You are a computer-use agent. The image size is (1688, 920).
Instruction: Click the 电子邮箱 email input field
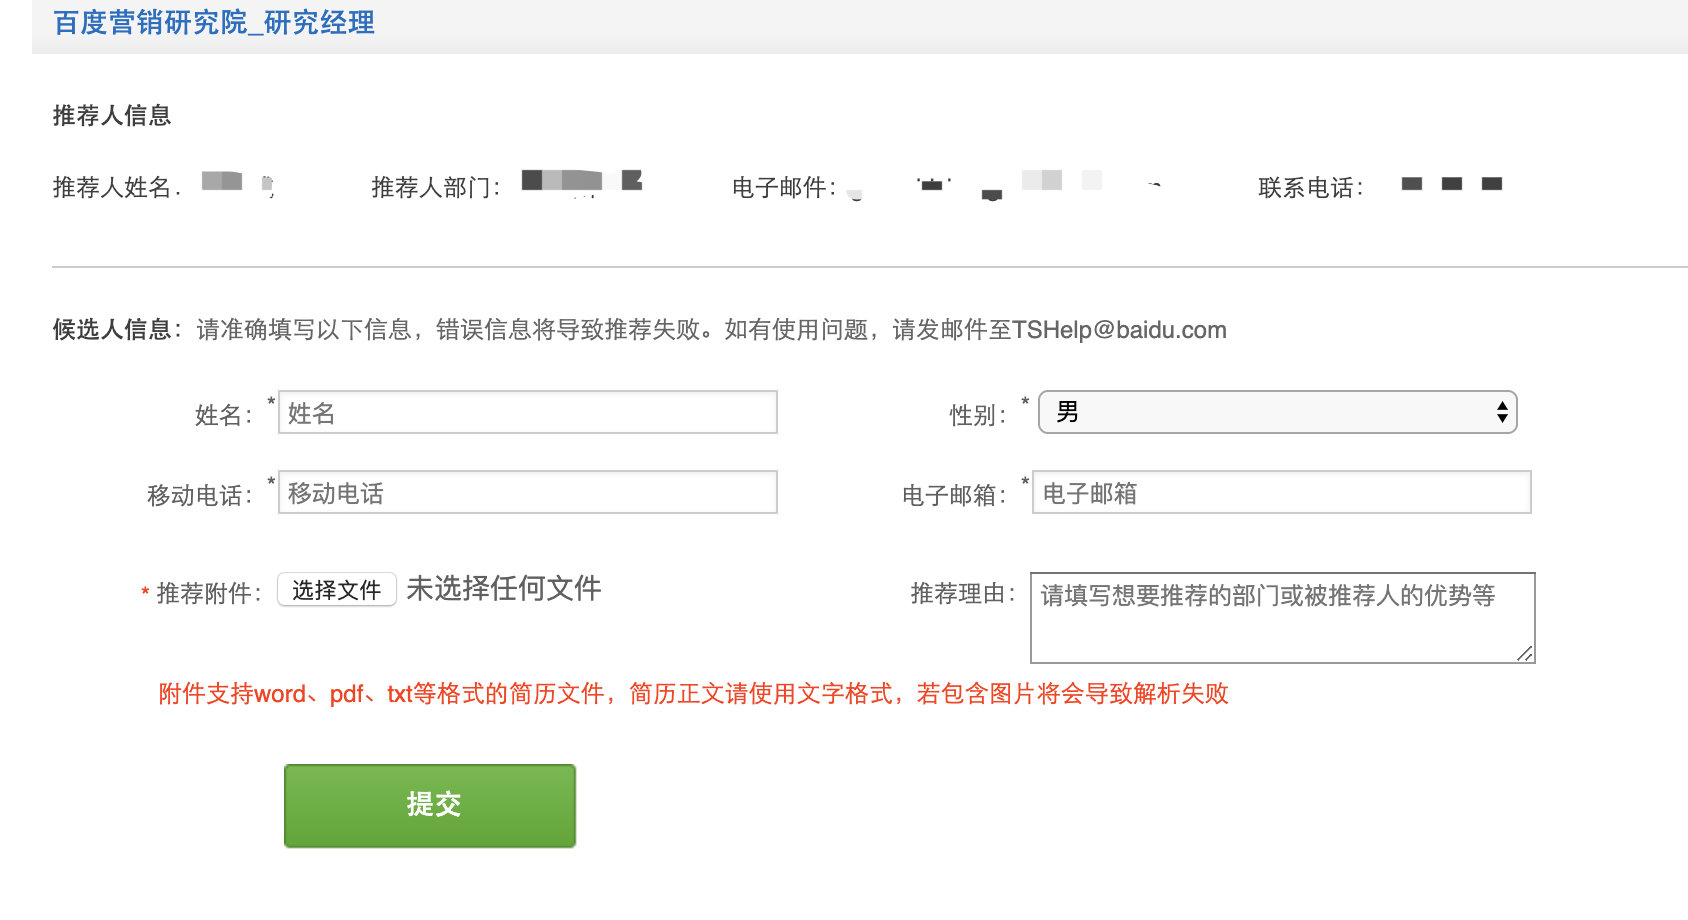1282,492
